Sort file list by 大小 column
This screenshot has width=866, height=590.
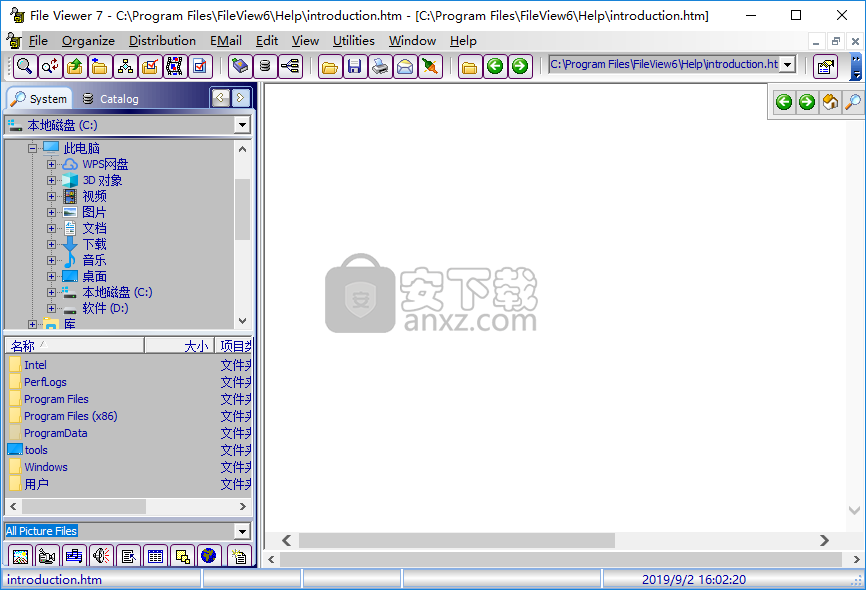pos(179,346)
